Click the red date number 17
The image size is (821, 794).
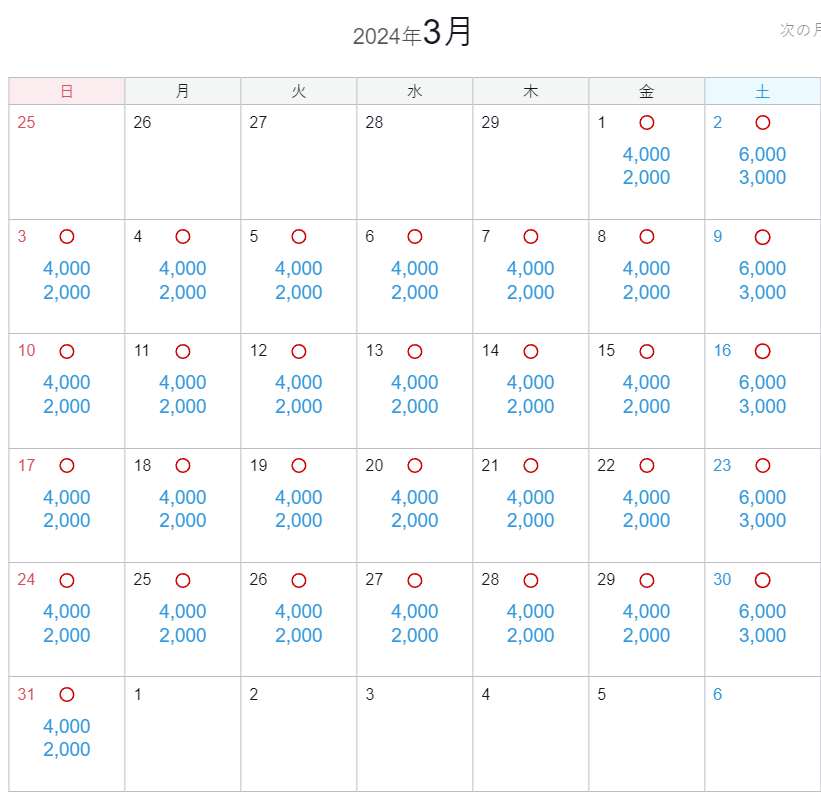point(27,465)
